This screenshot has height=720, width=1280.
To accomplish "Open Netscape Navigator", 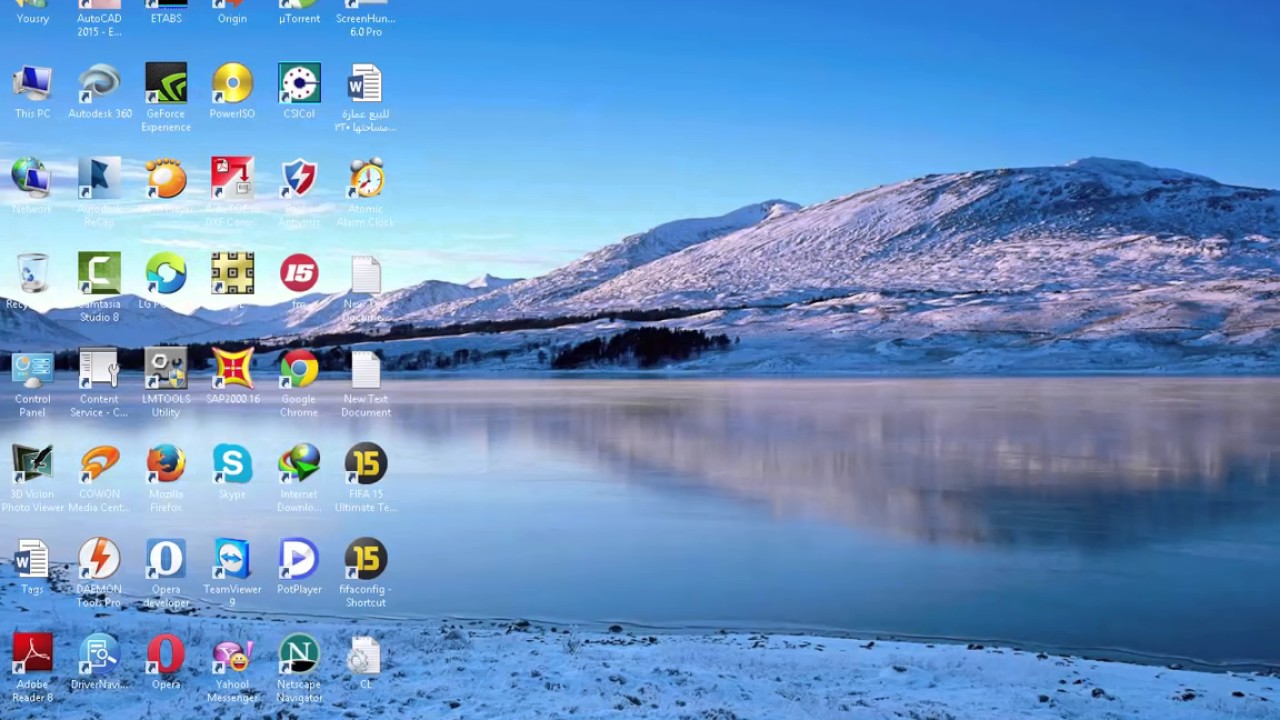I will 299,668.
